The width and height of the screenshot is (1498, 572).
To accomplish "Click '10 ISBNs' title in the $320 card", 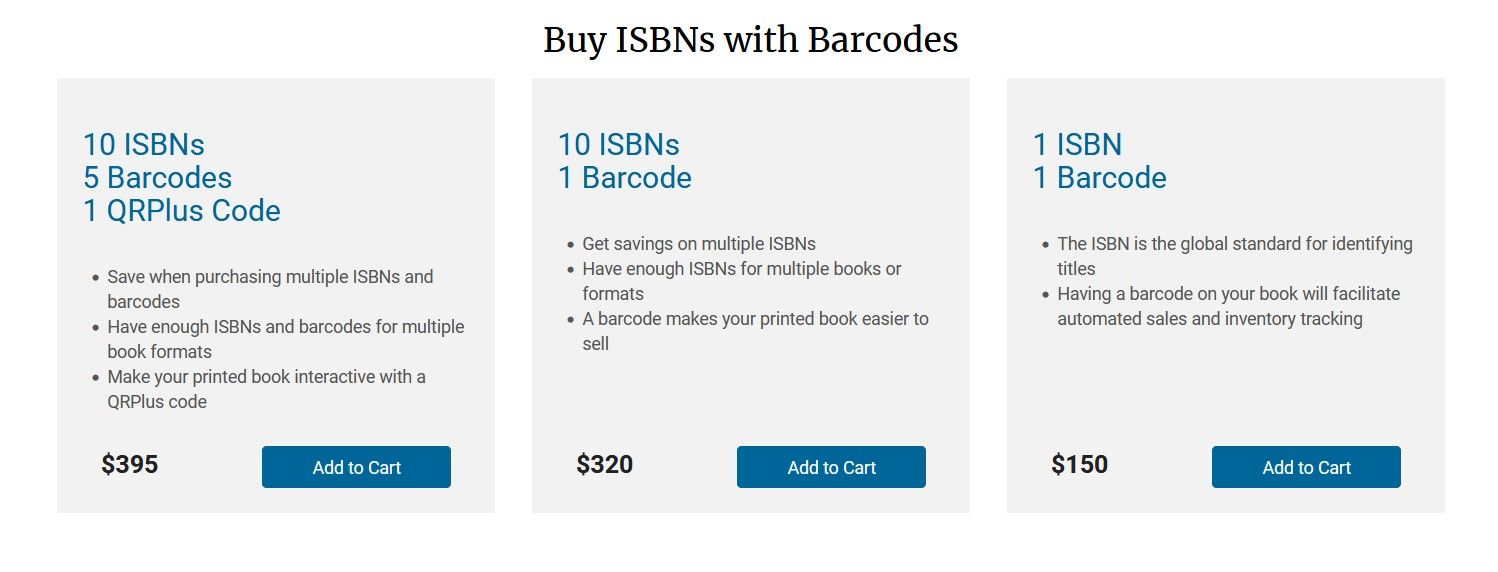I will 619,145.
